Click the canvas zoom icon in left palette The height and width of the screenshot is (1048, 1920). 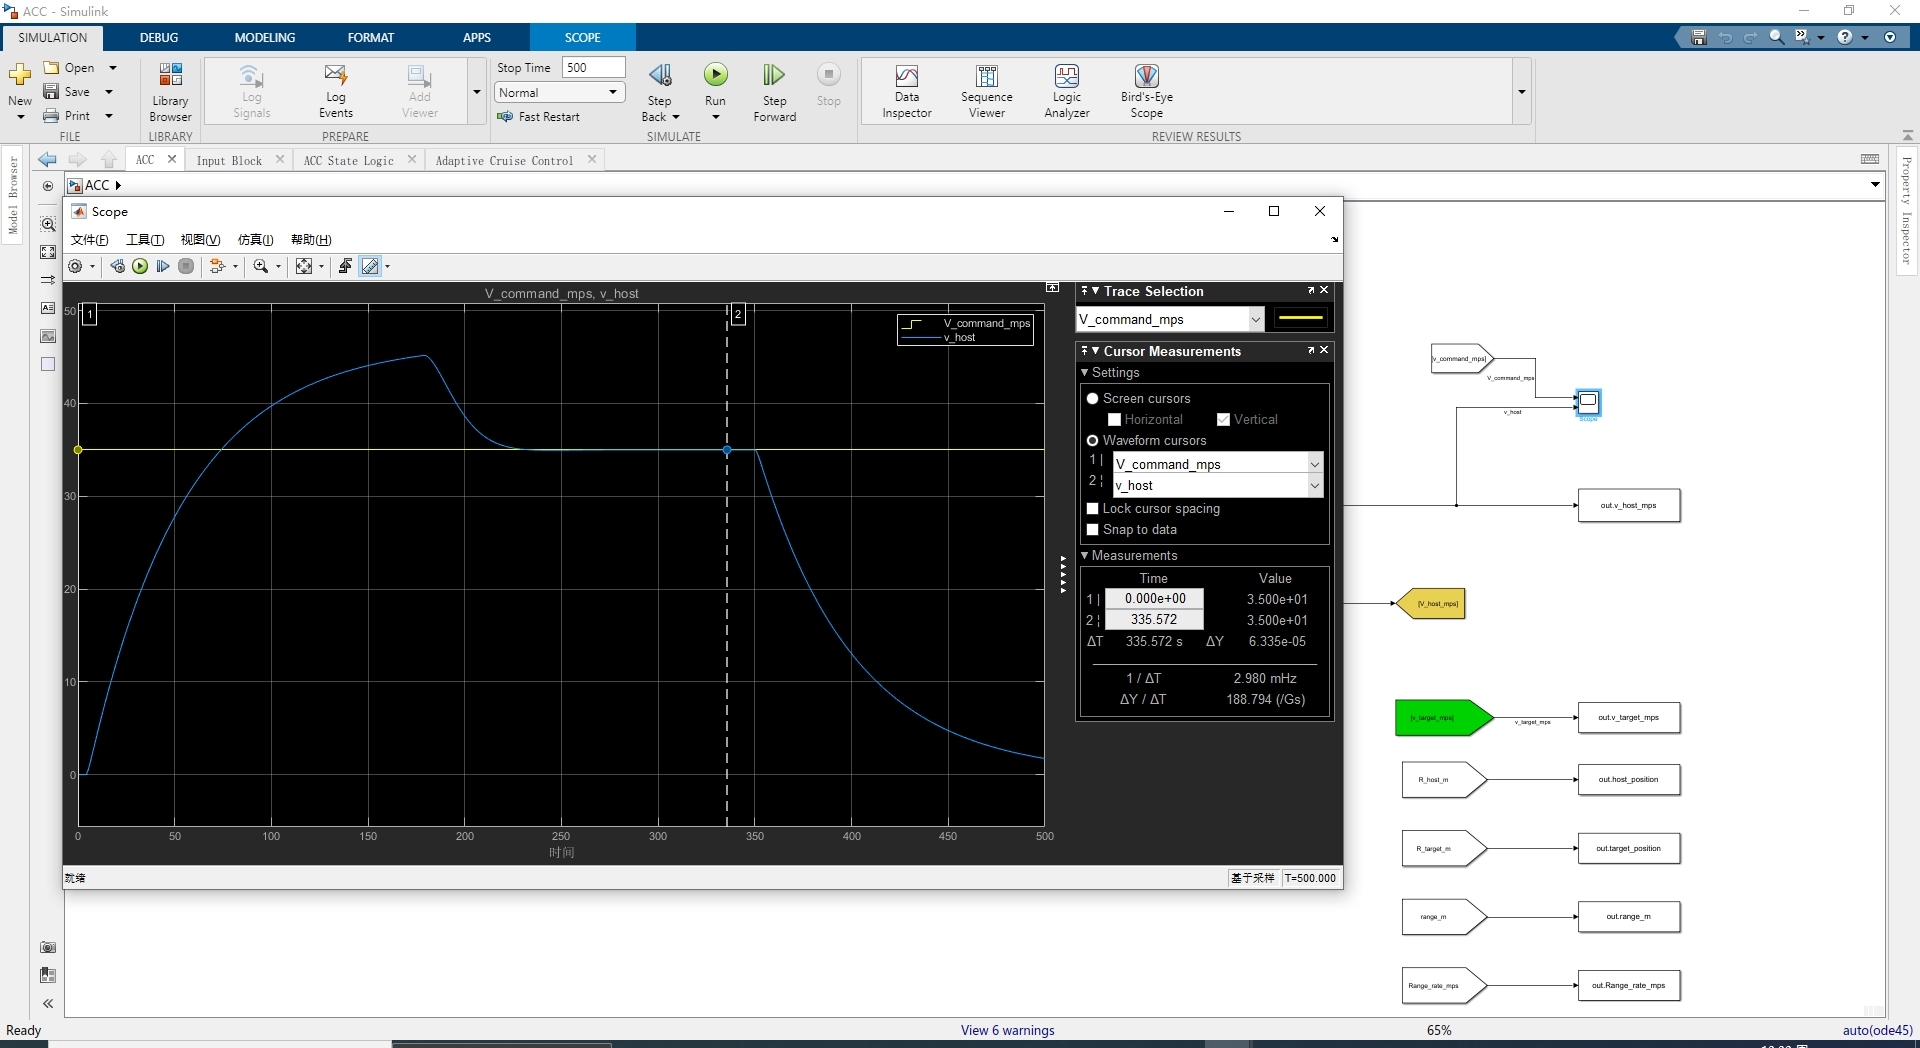[48, 224]
